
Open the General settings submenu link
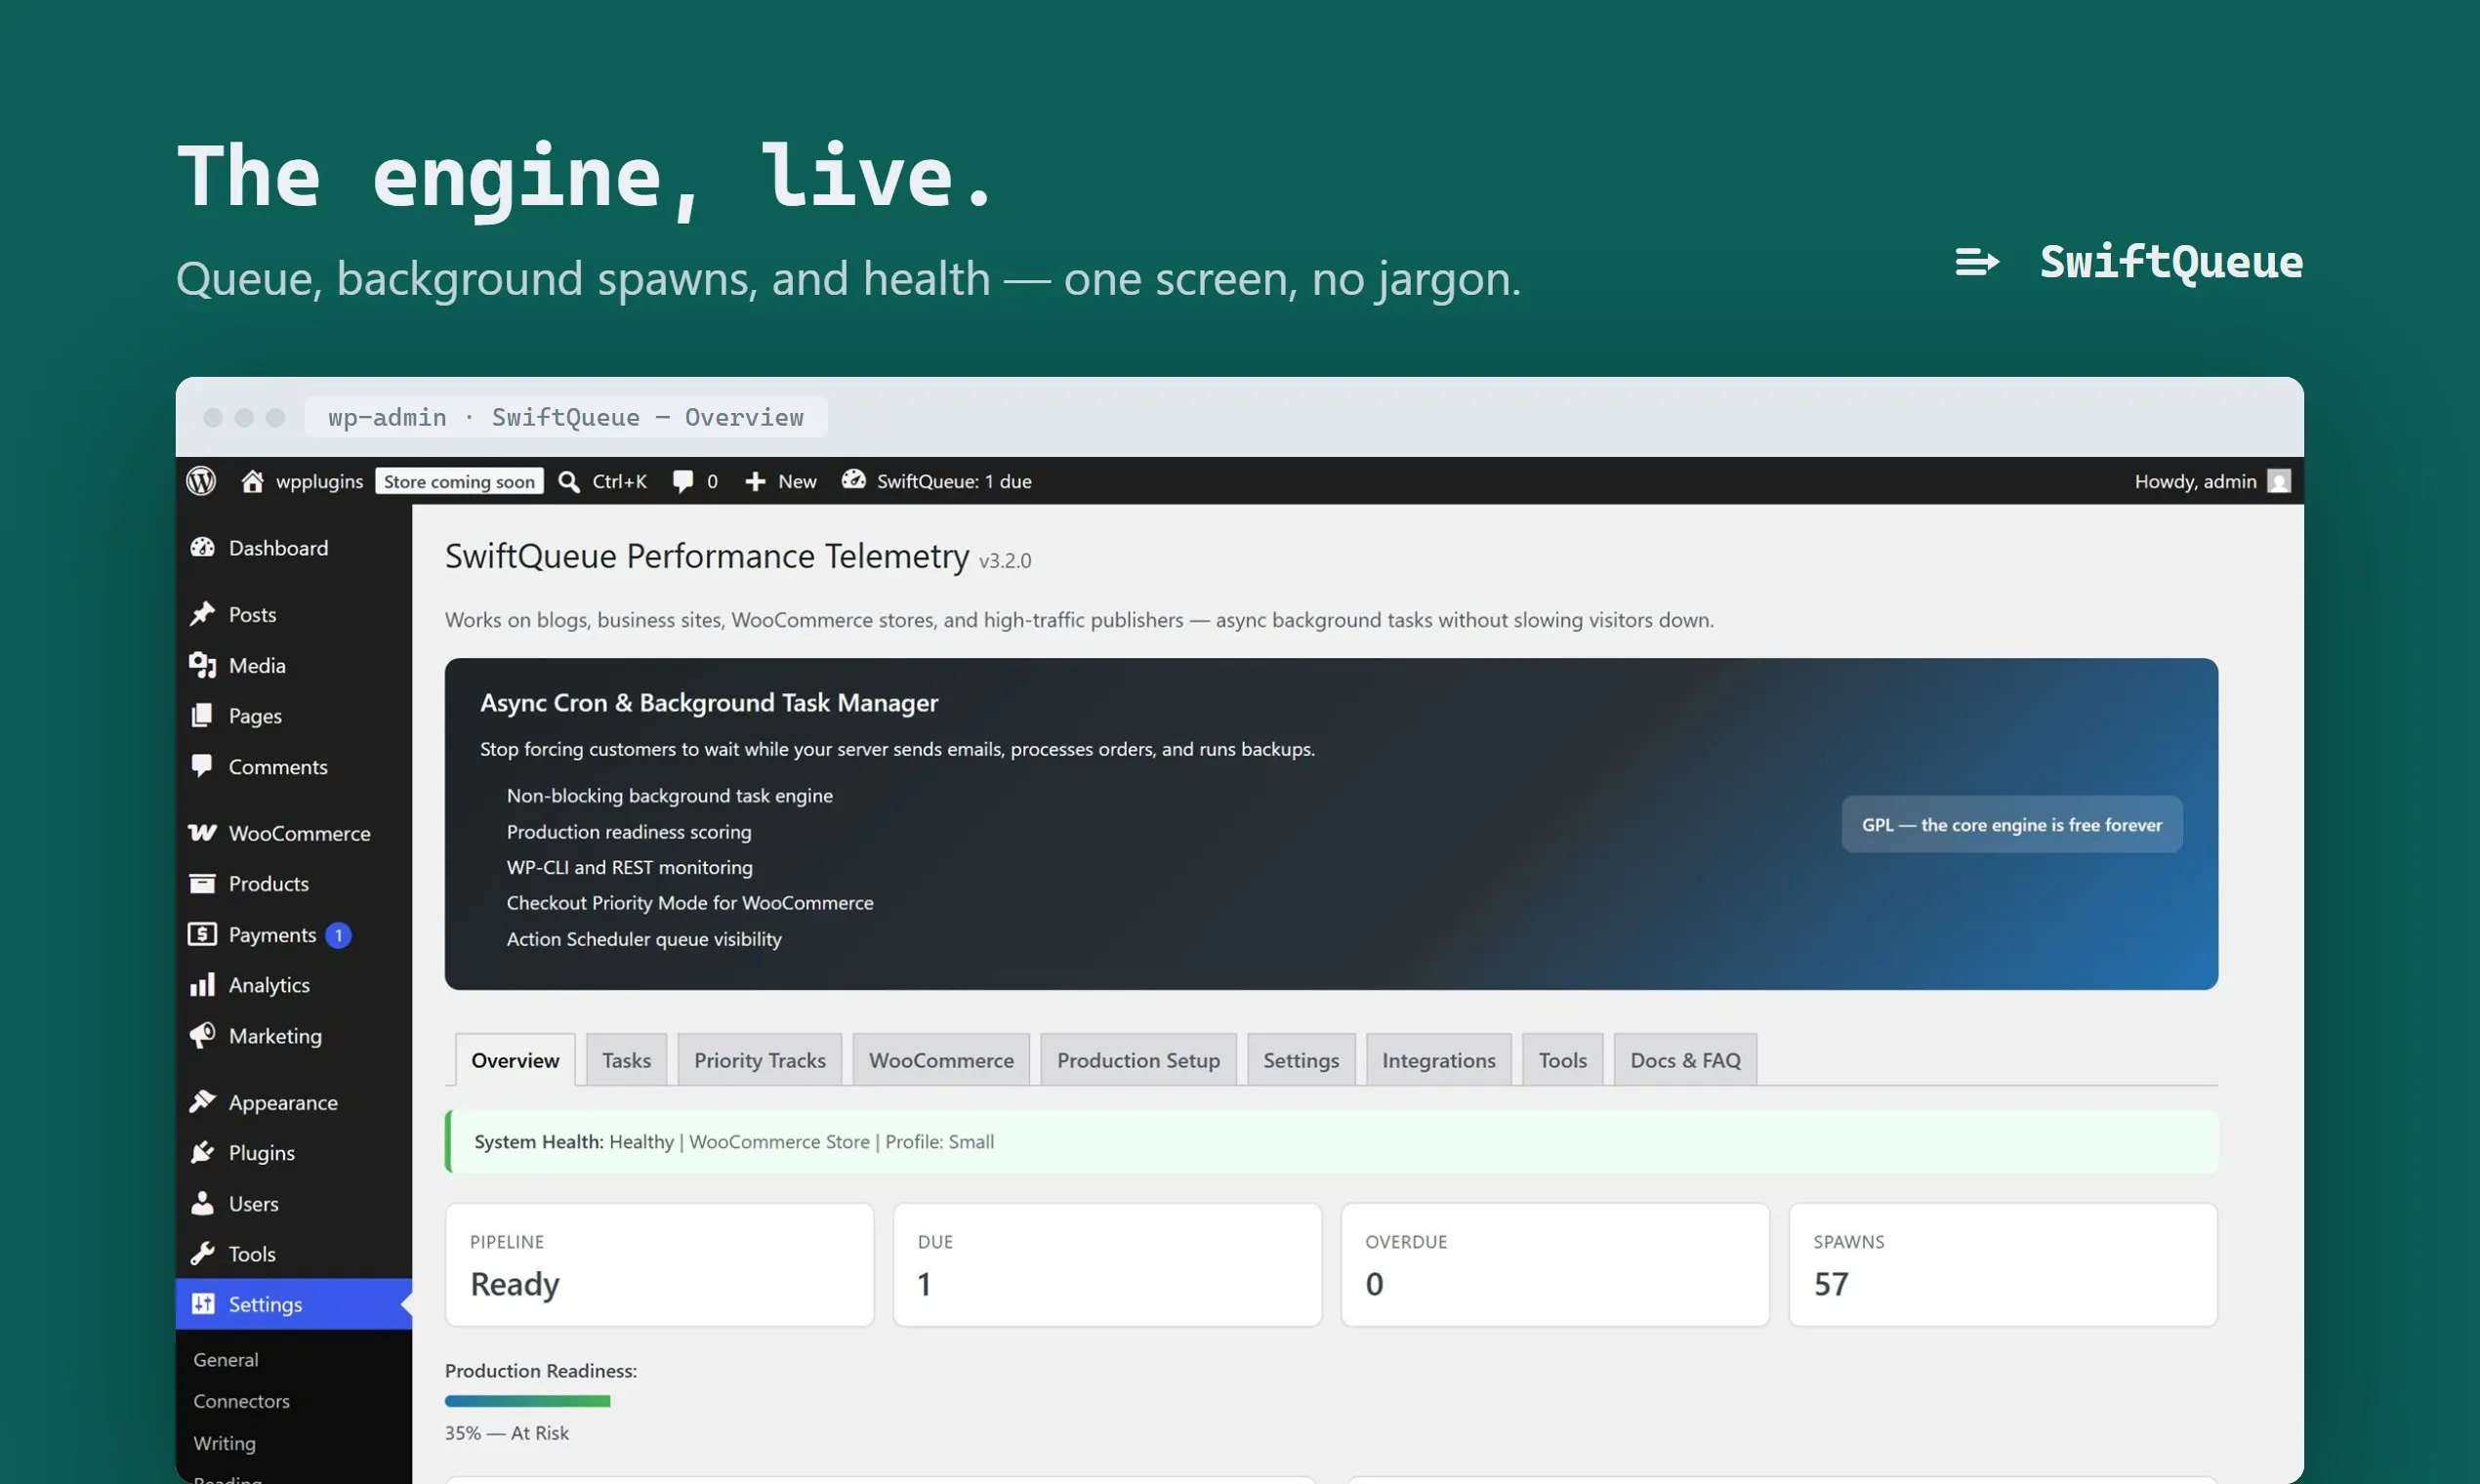click(x=226, y=1359)
